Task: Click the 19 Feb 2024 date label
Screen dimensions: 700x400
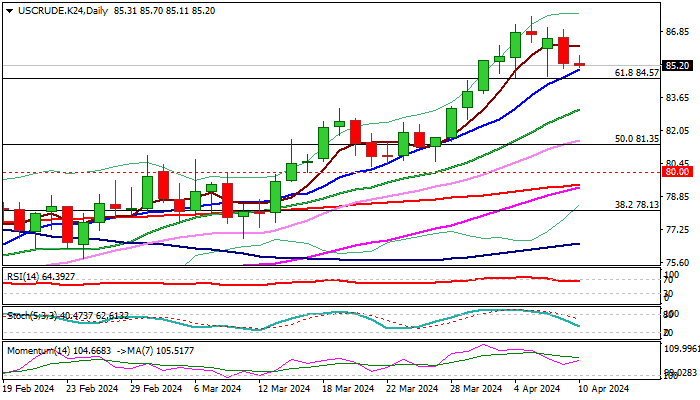Action: coord(29,388)
